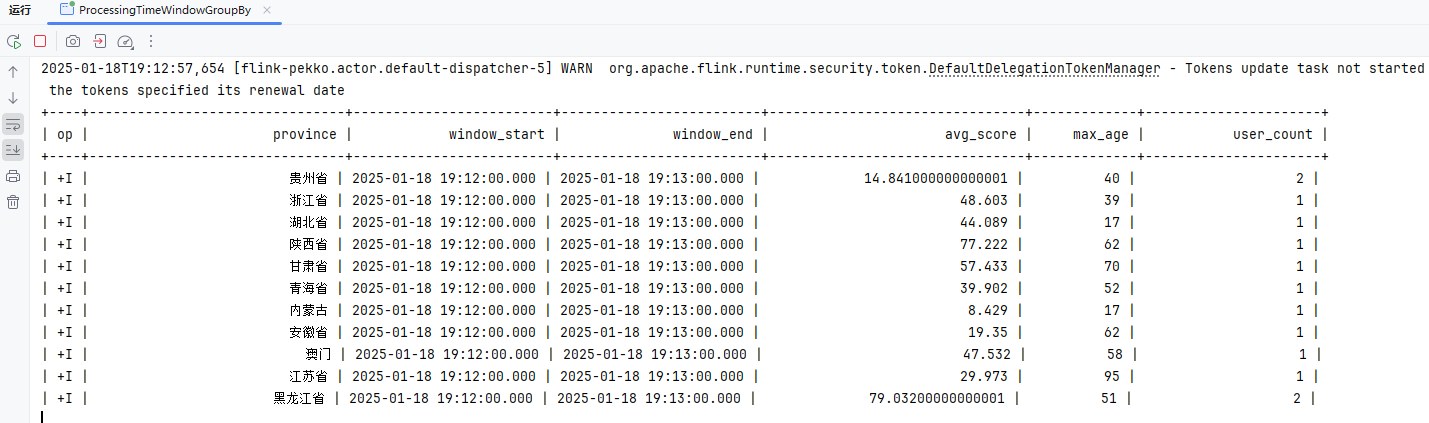The height and width of the screenshot is (423, 1429).
Task: Select the 运行 tool window label
Action: (20, 10)
